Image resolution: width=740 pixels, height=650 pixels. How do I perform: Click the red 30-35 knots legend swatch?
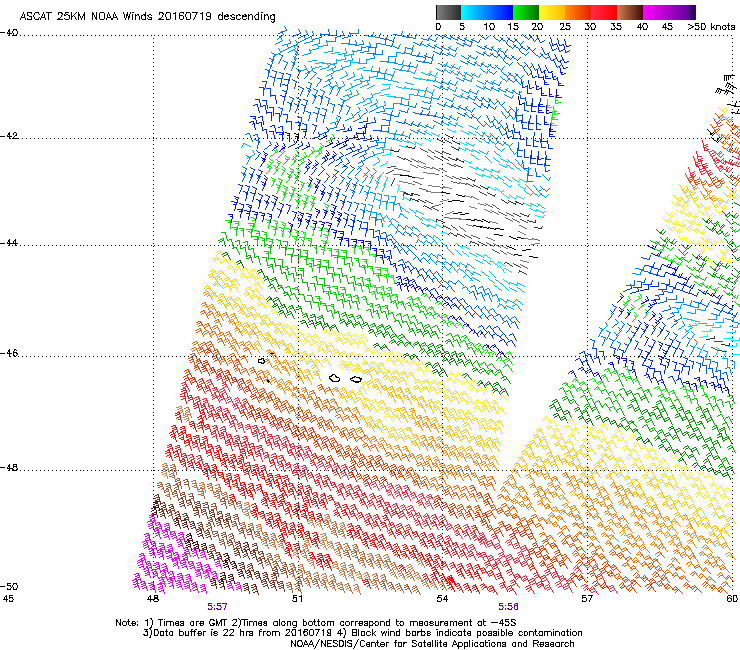(604, 12)
